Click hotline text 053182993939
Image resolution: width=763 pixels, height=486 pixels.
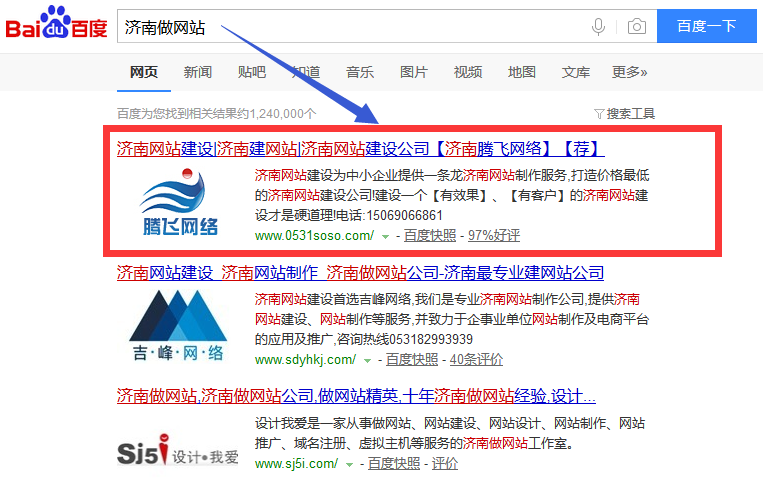431,339
